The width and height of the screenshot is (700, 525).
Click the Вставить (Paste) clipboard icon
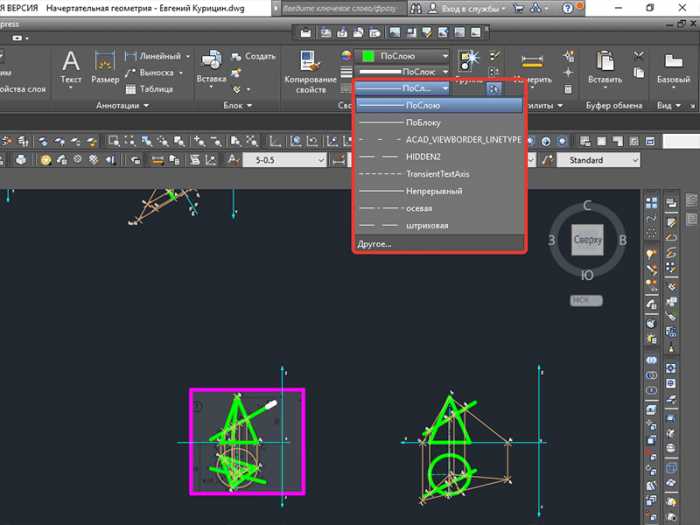pyautogui.click(x=605, y=62)
